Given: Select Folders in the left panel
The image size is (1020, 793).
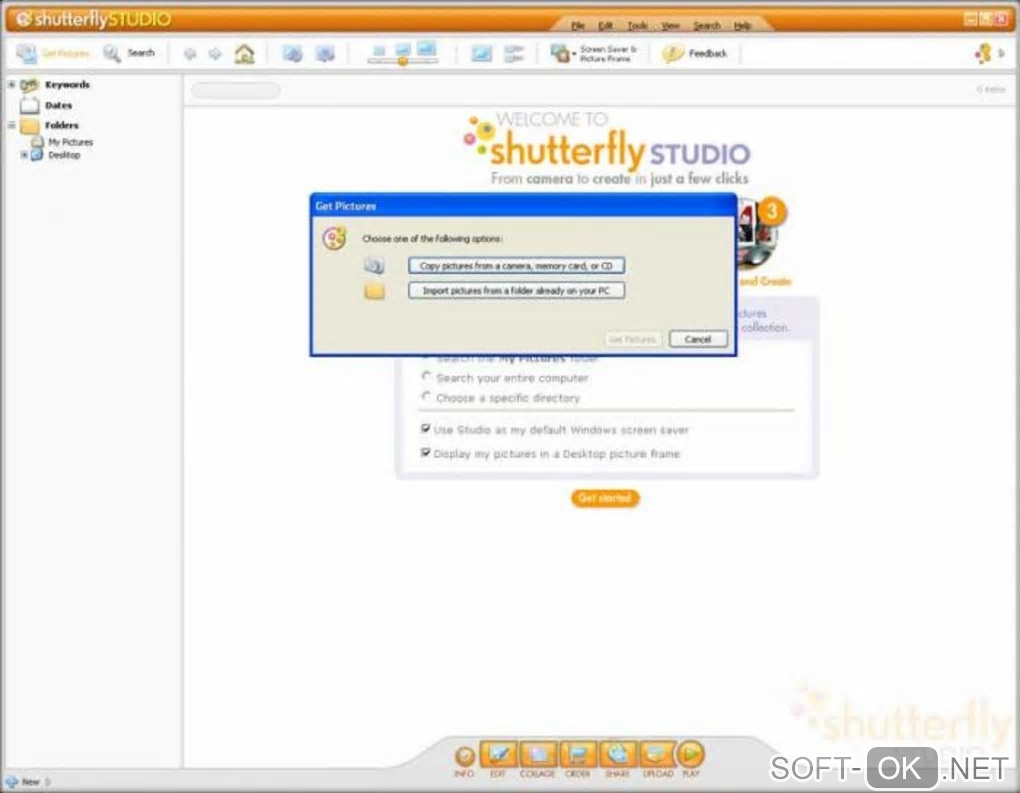Looking at the screenshot, I should pos(62,125).
